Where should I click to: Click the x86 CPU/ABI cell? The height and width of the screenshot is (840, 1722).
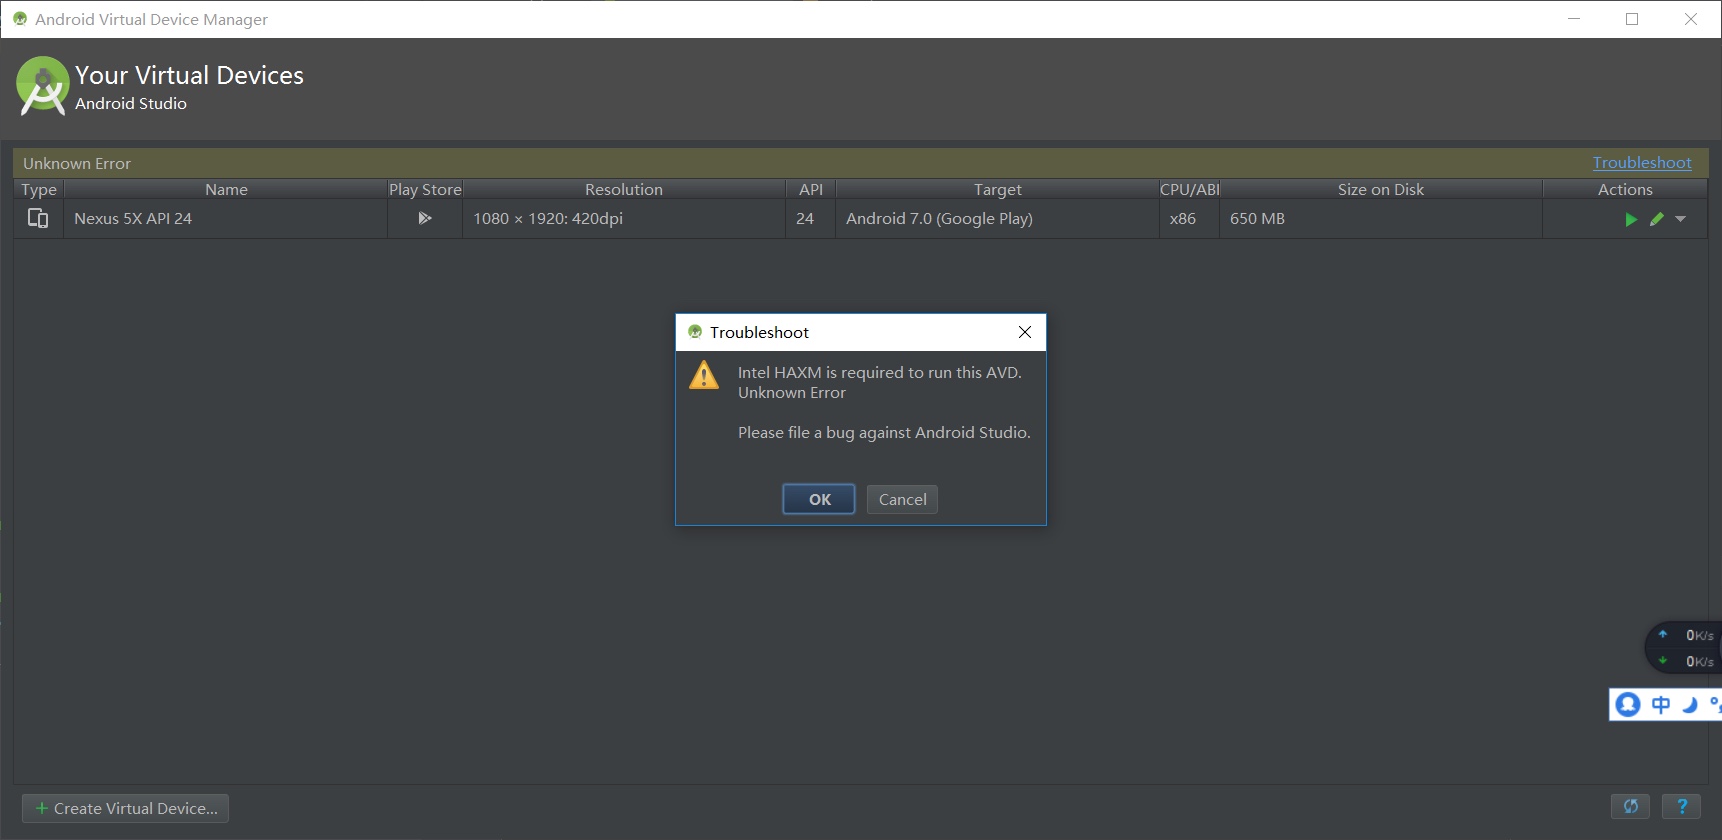pyautogui.click(x=1189, y=218)
